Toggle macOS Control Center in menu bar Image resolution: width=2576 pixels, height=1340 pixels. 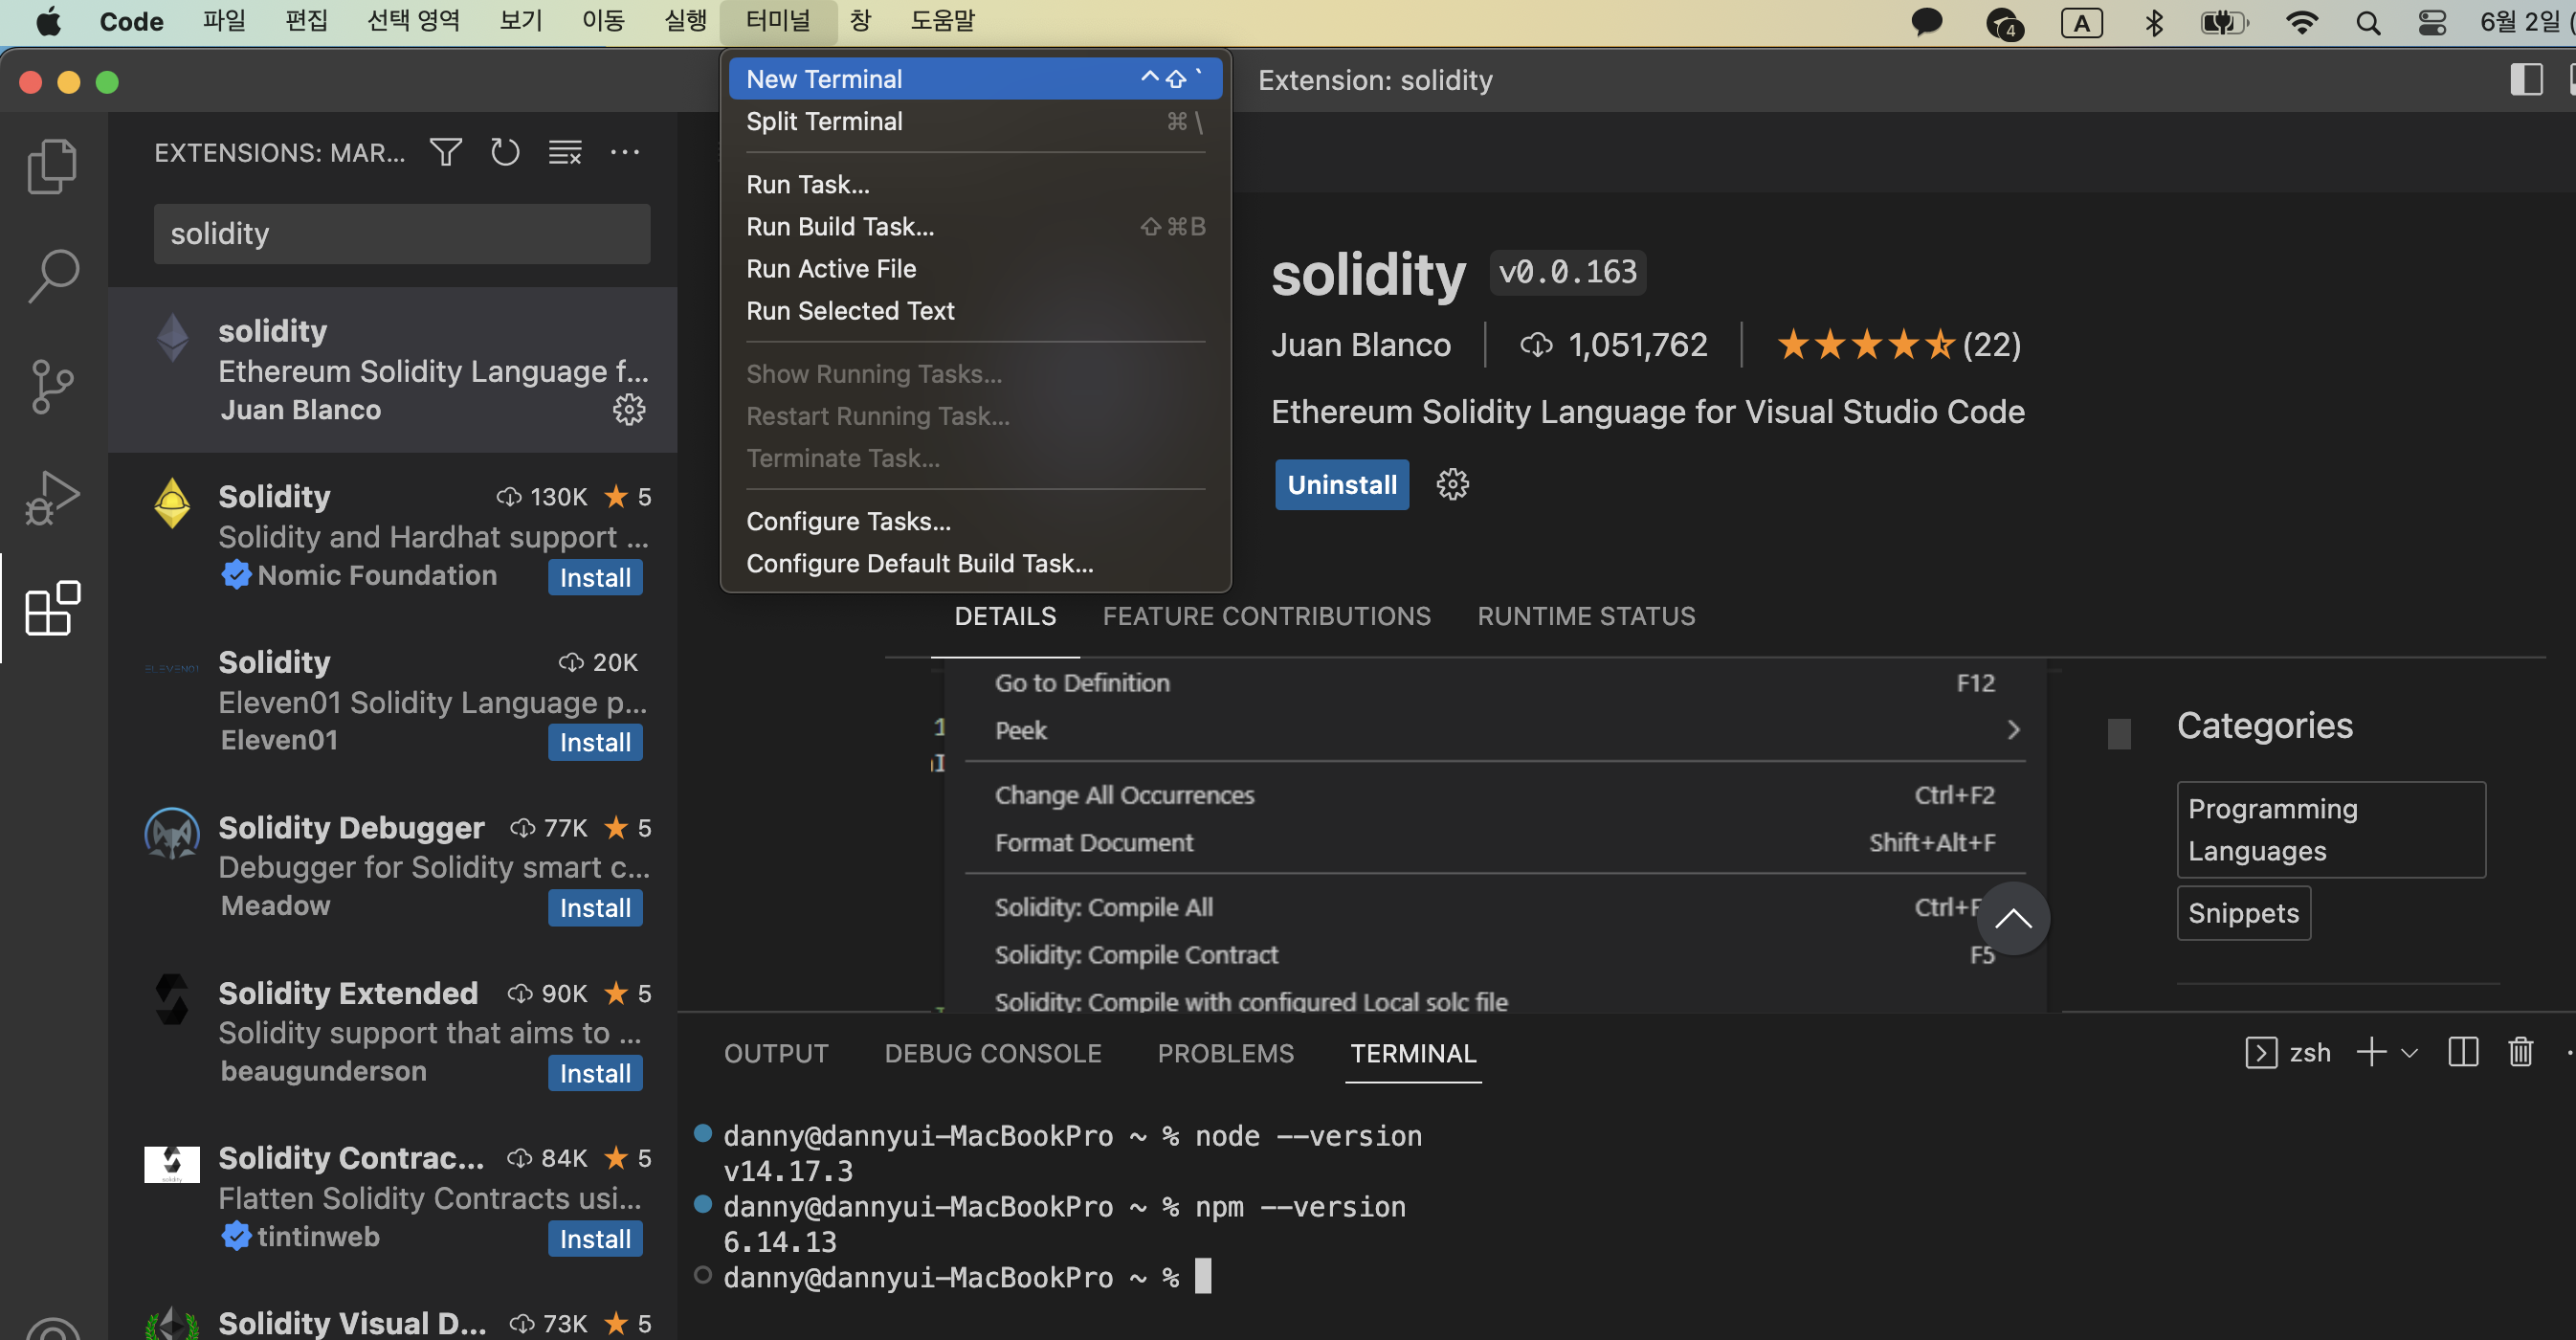[x=2432, y=22]
